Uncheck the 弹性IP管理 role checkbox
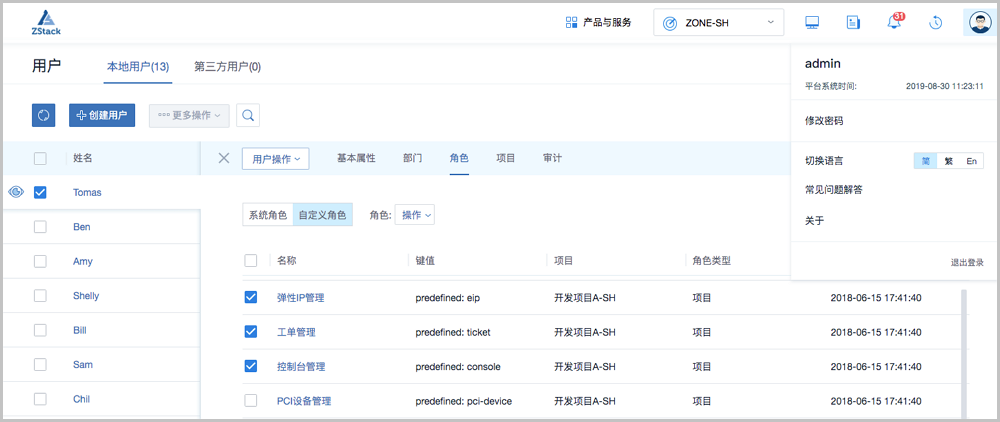The width and height of the screenshot is (1000, 422). click(x=251, y=297)
